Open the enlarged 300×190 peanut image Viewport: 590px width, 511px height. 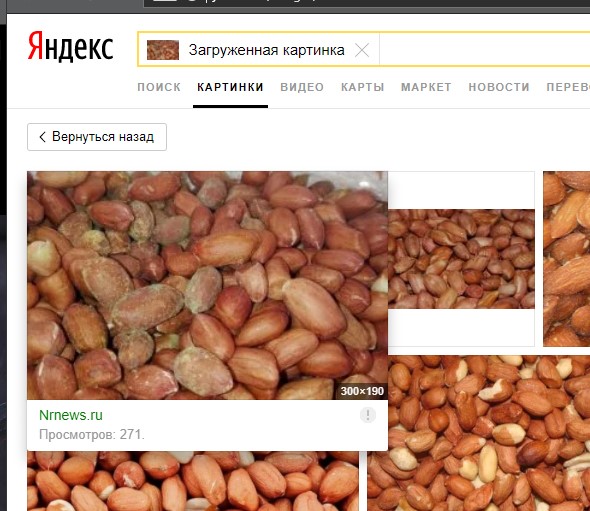[207, 285]
